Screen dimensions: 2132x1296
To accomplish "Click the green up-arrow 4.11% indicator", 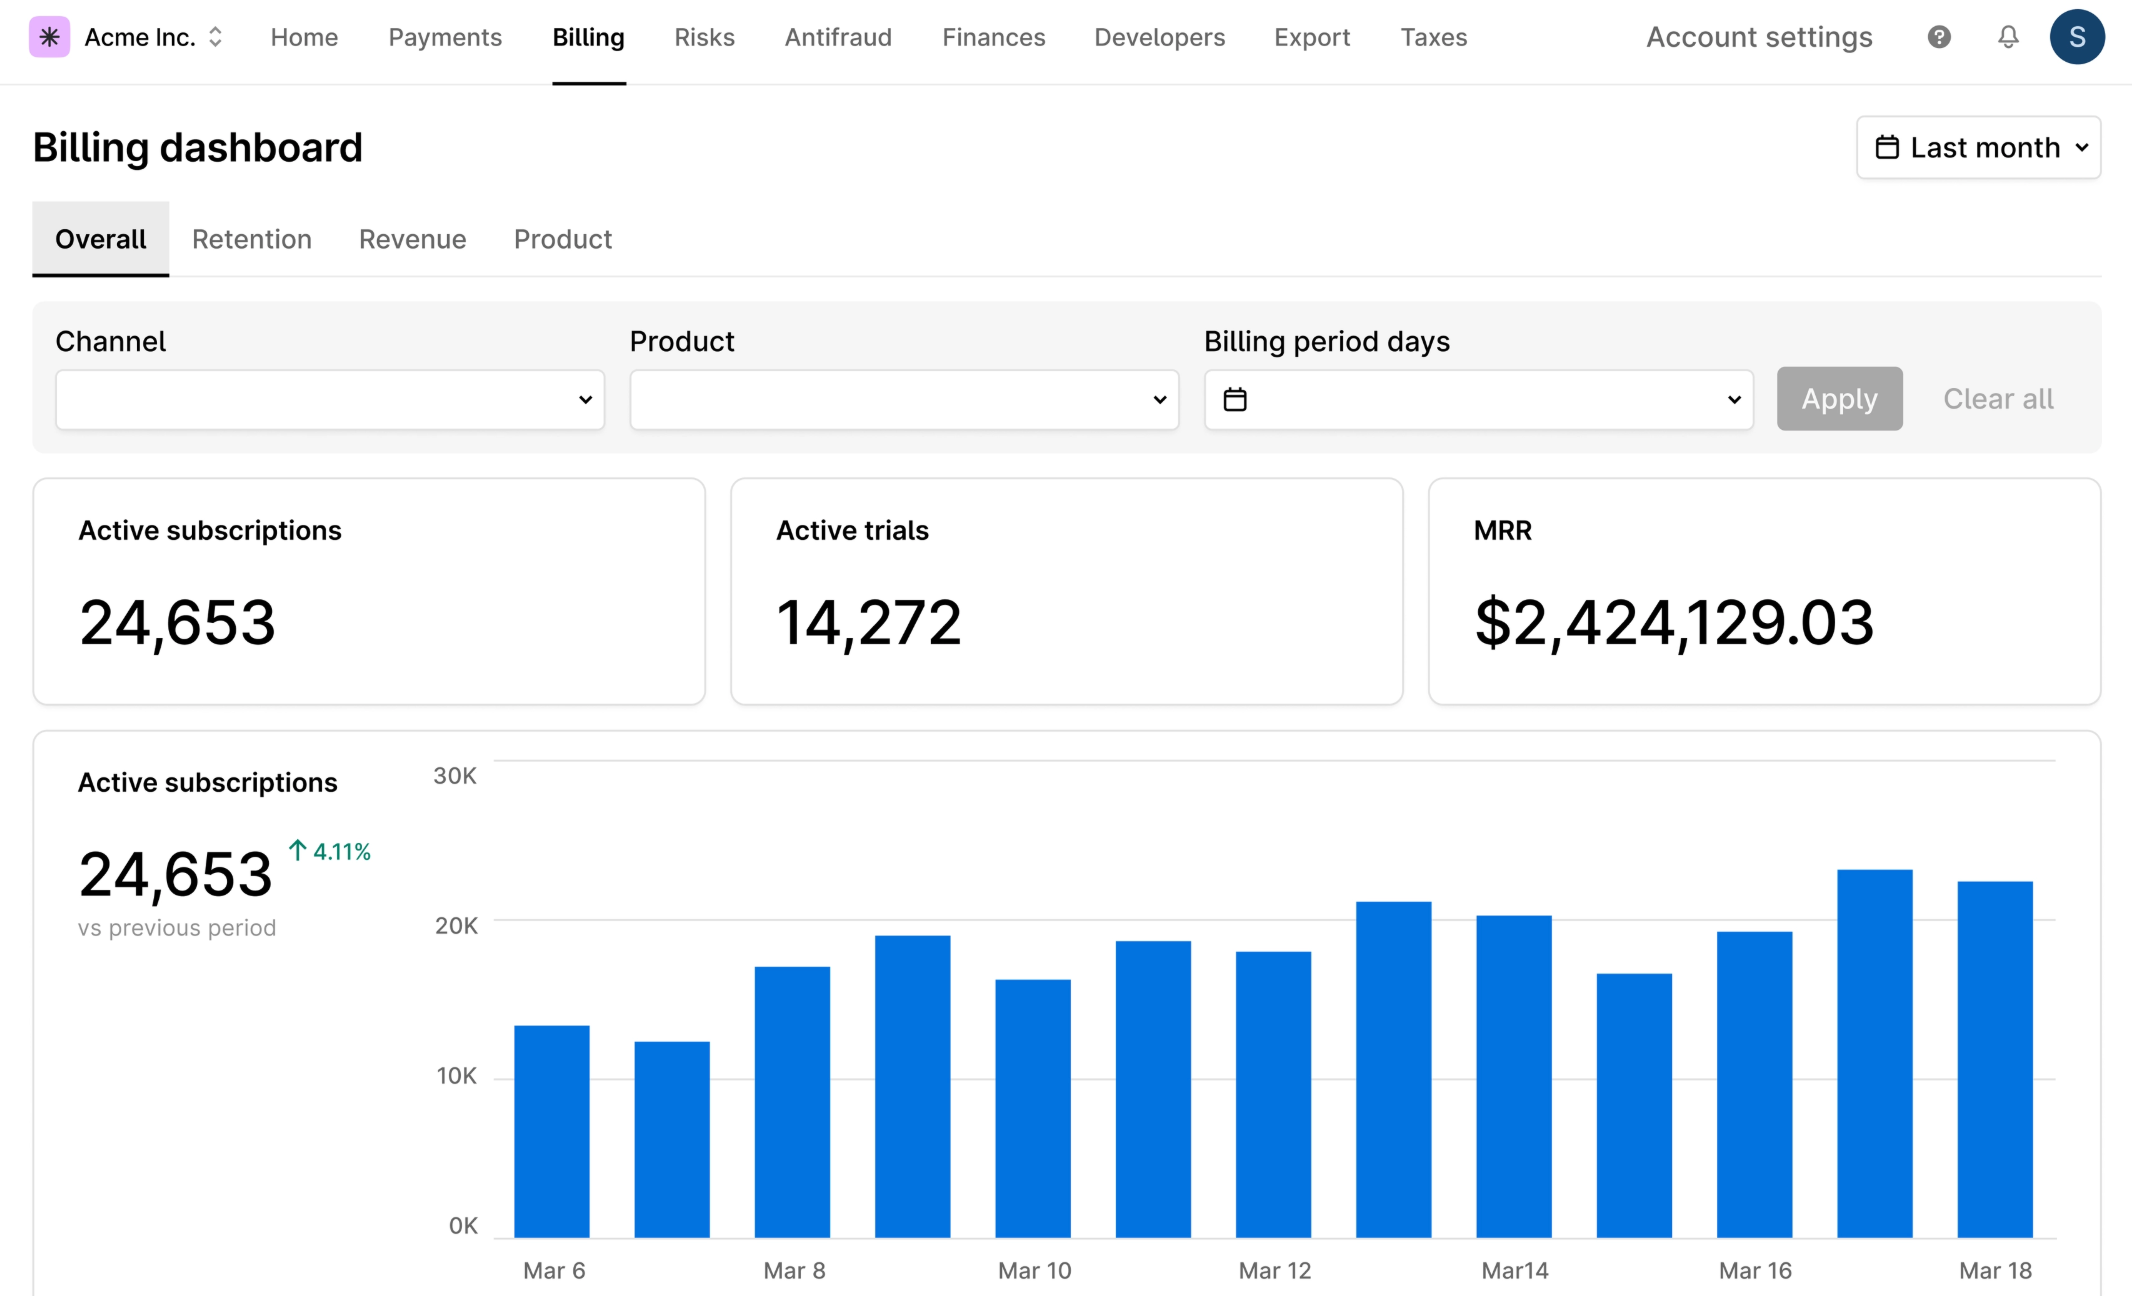I will [x=330, y=851].
